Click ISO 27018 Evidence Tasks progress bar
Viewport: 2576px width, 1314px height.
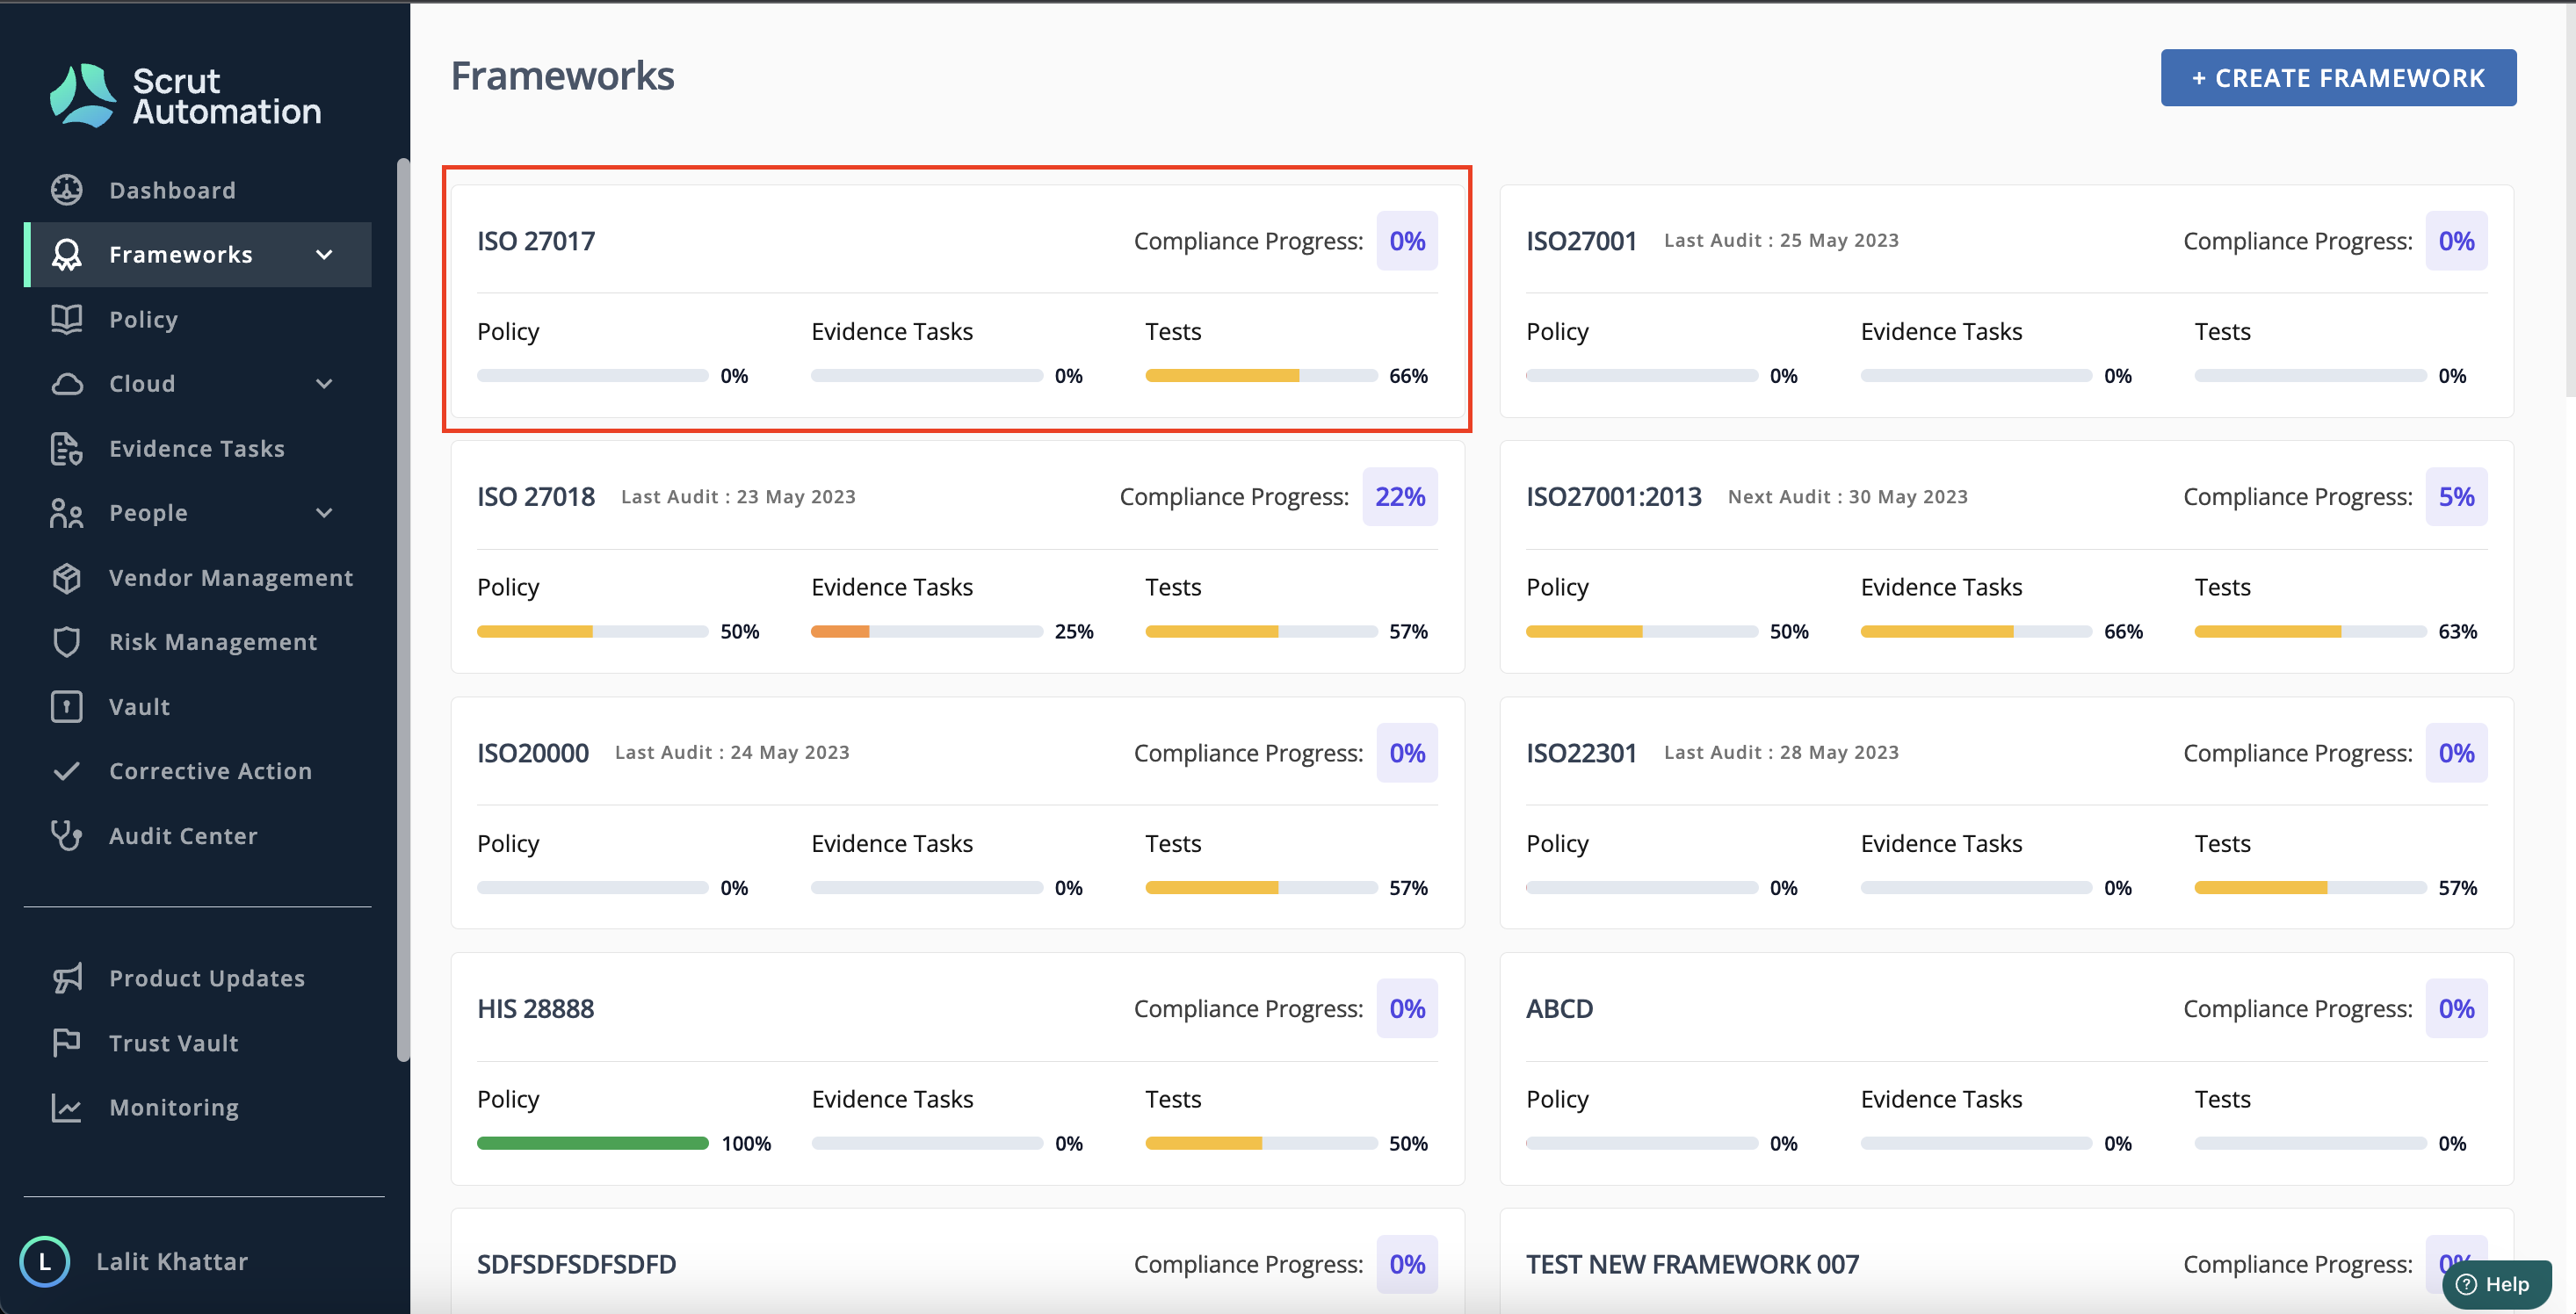pos(927,632)
